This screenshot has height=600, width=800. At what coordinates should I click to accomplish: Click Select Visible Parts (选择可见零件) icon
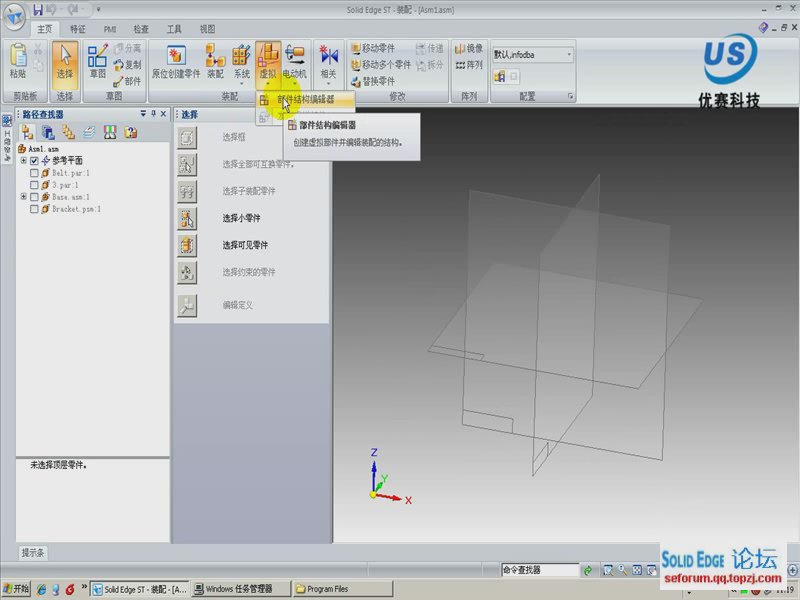(187, 245)
